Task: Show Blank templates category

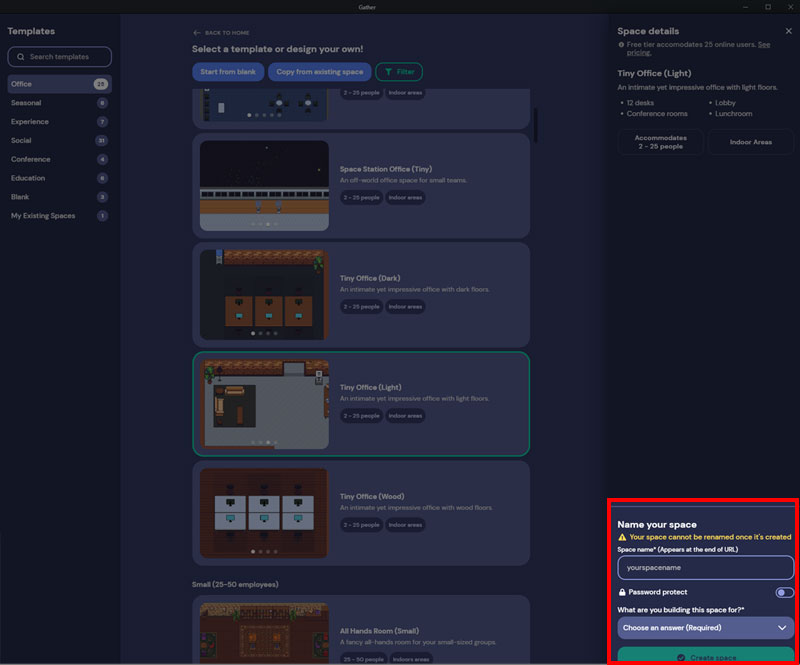Action: [59, 197]
